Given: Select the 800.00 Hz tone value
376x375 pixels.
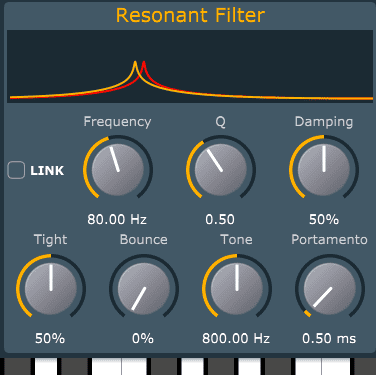Looking at the screenshot, I should click(236, 338).
